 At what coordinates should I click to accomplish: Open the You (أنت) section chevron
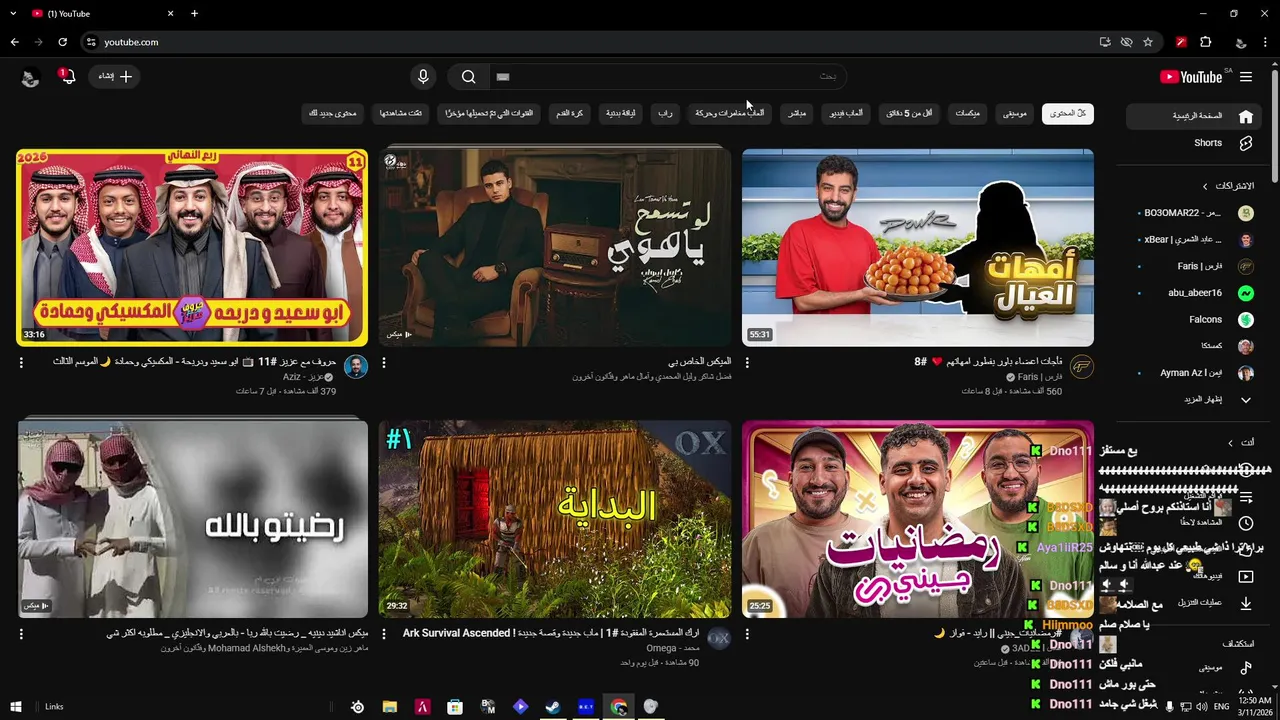[x=1230, y=442]
